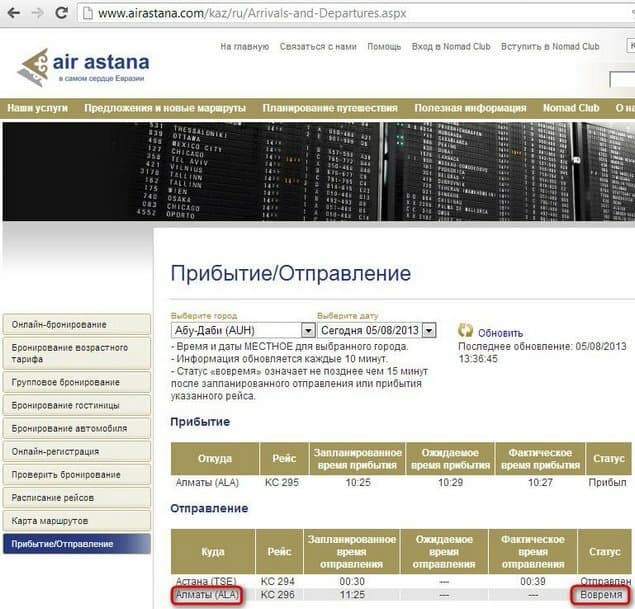Open the Связаться с нами link
Viewport: 635px width, 609px height.
pyautogui.click(x=318, y=47)
